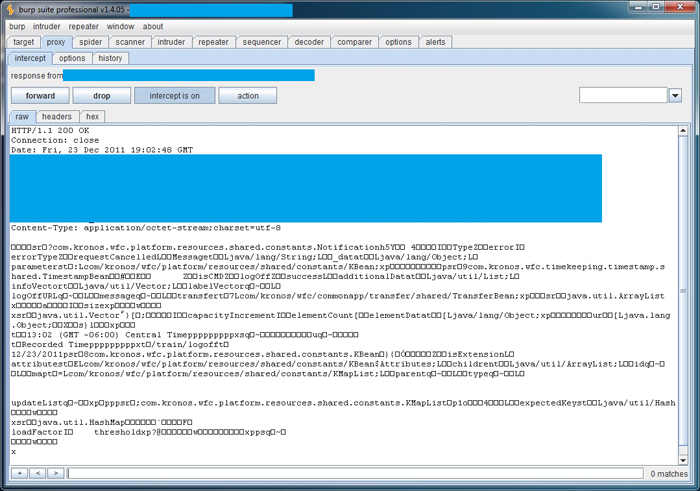Close the Burp Suite window

[680, 7]
